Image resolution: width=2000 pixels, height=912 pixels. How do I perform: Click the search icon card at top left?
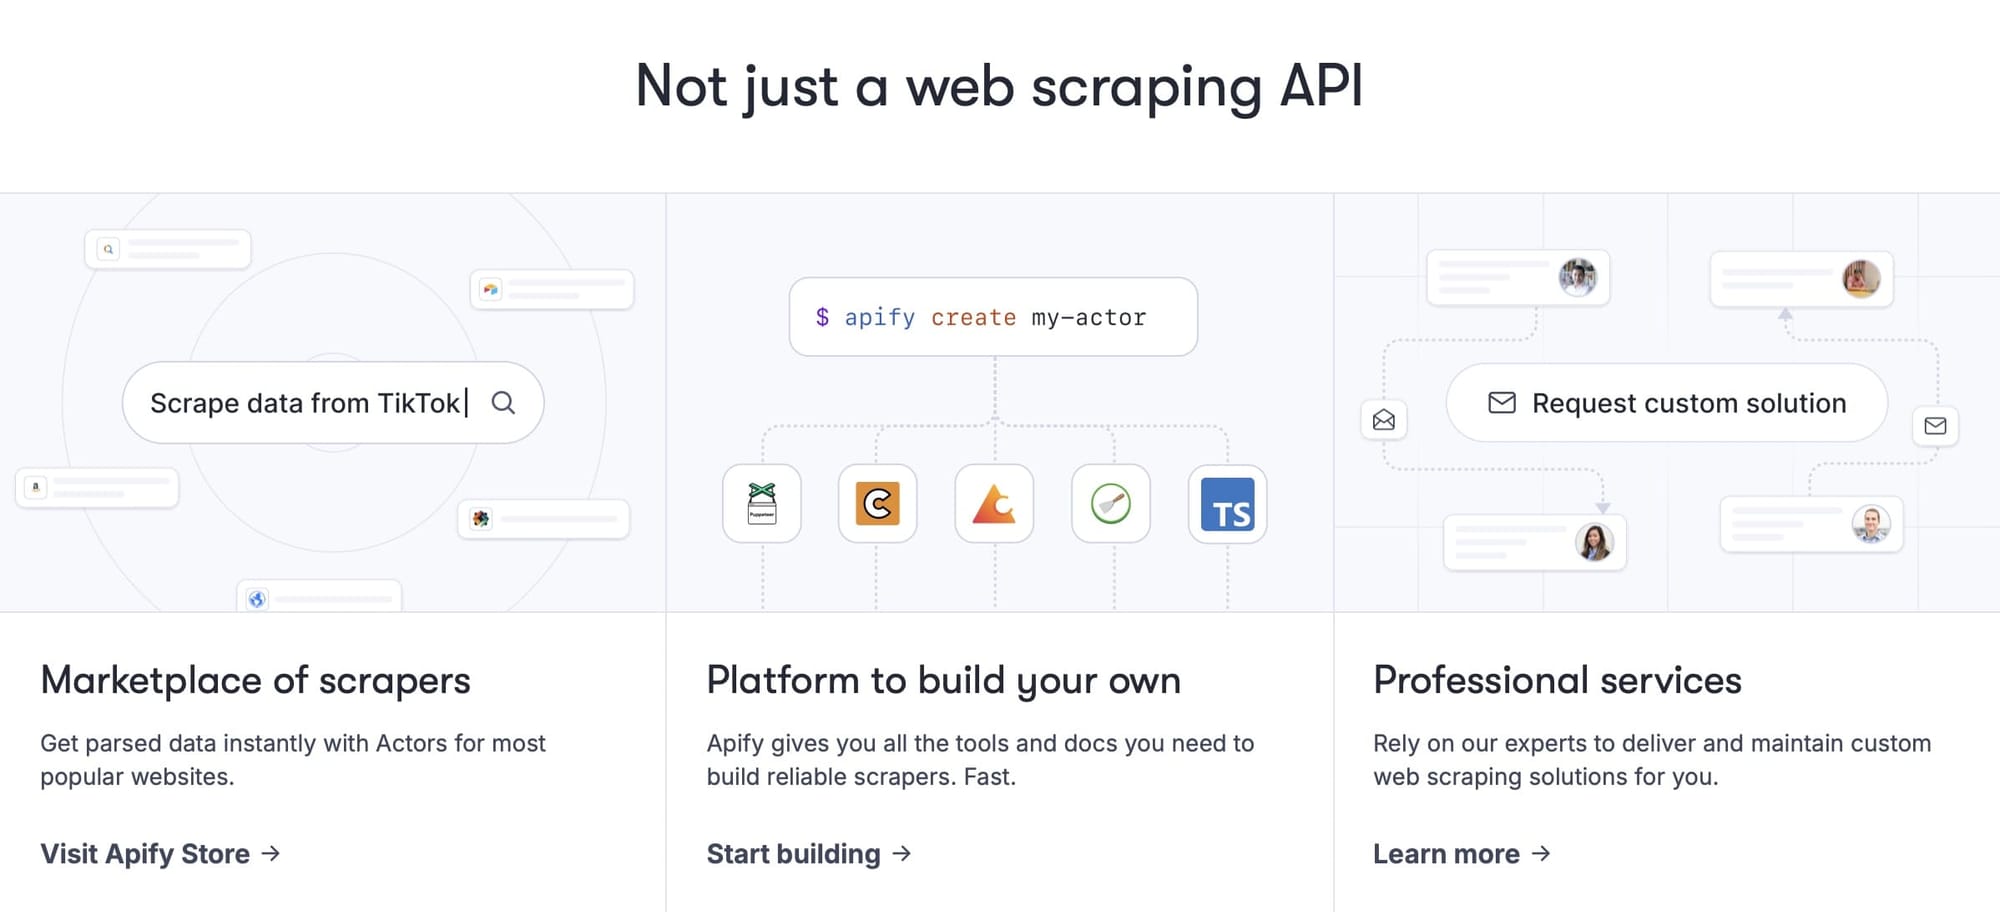106,249
